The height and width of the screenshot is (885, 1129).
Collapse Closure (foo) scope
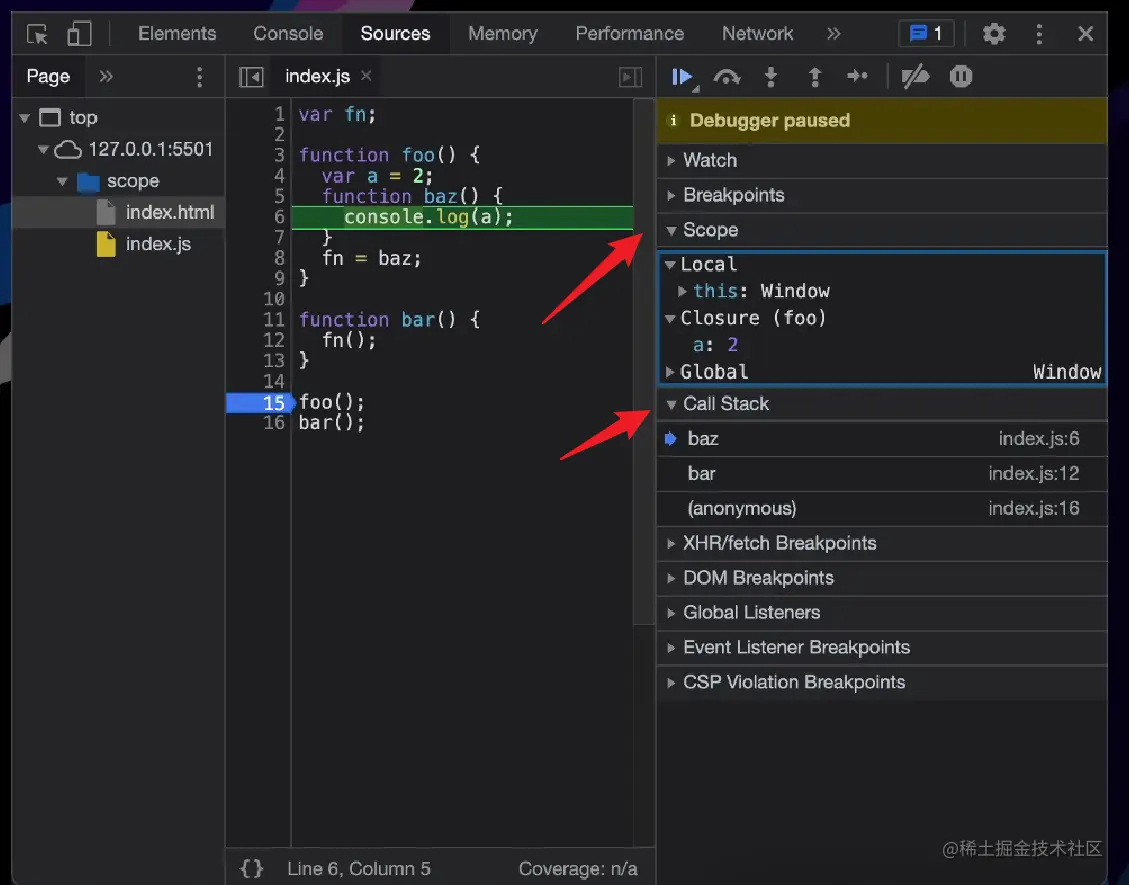pyautogui.click(x=670, y=318)
